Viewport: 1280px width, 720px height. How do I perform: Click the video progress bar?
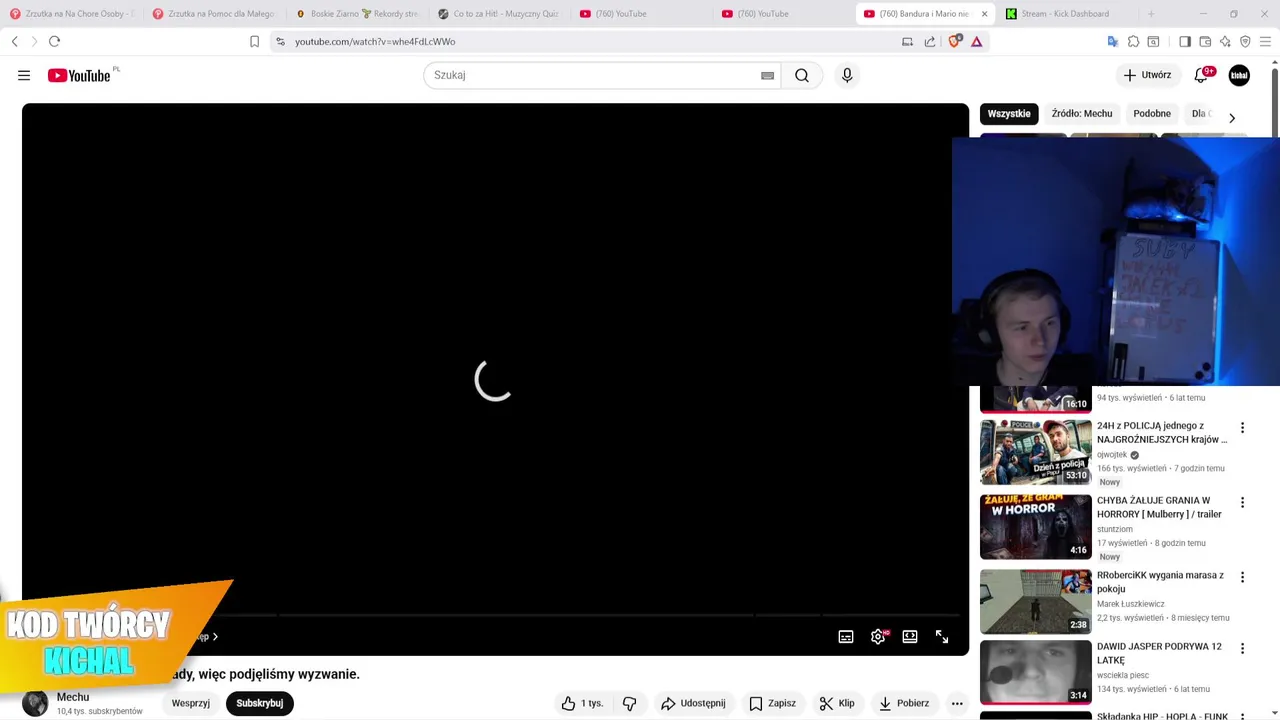coord(495,615)
